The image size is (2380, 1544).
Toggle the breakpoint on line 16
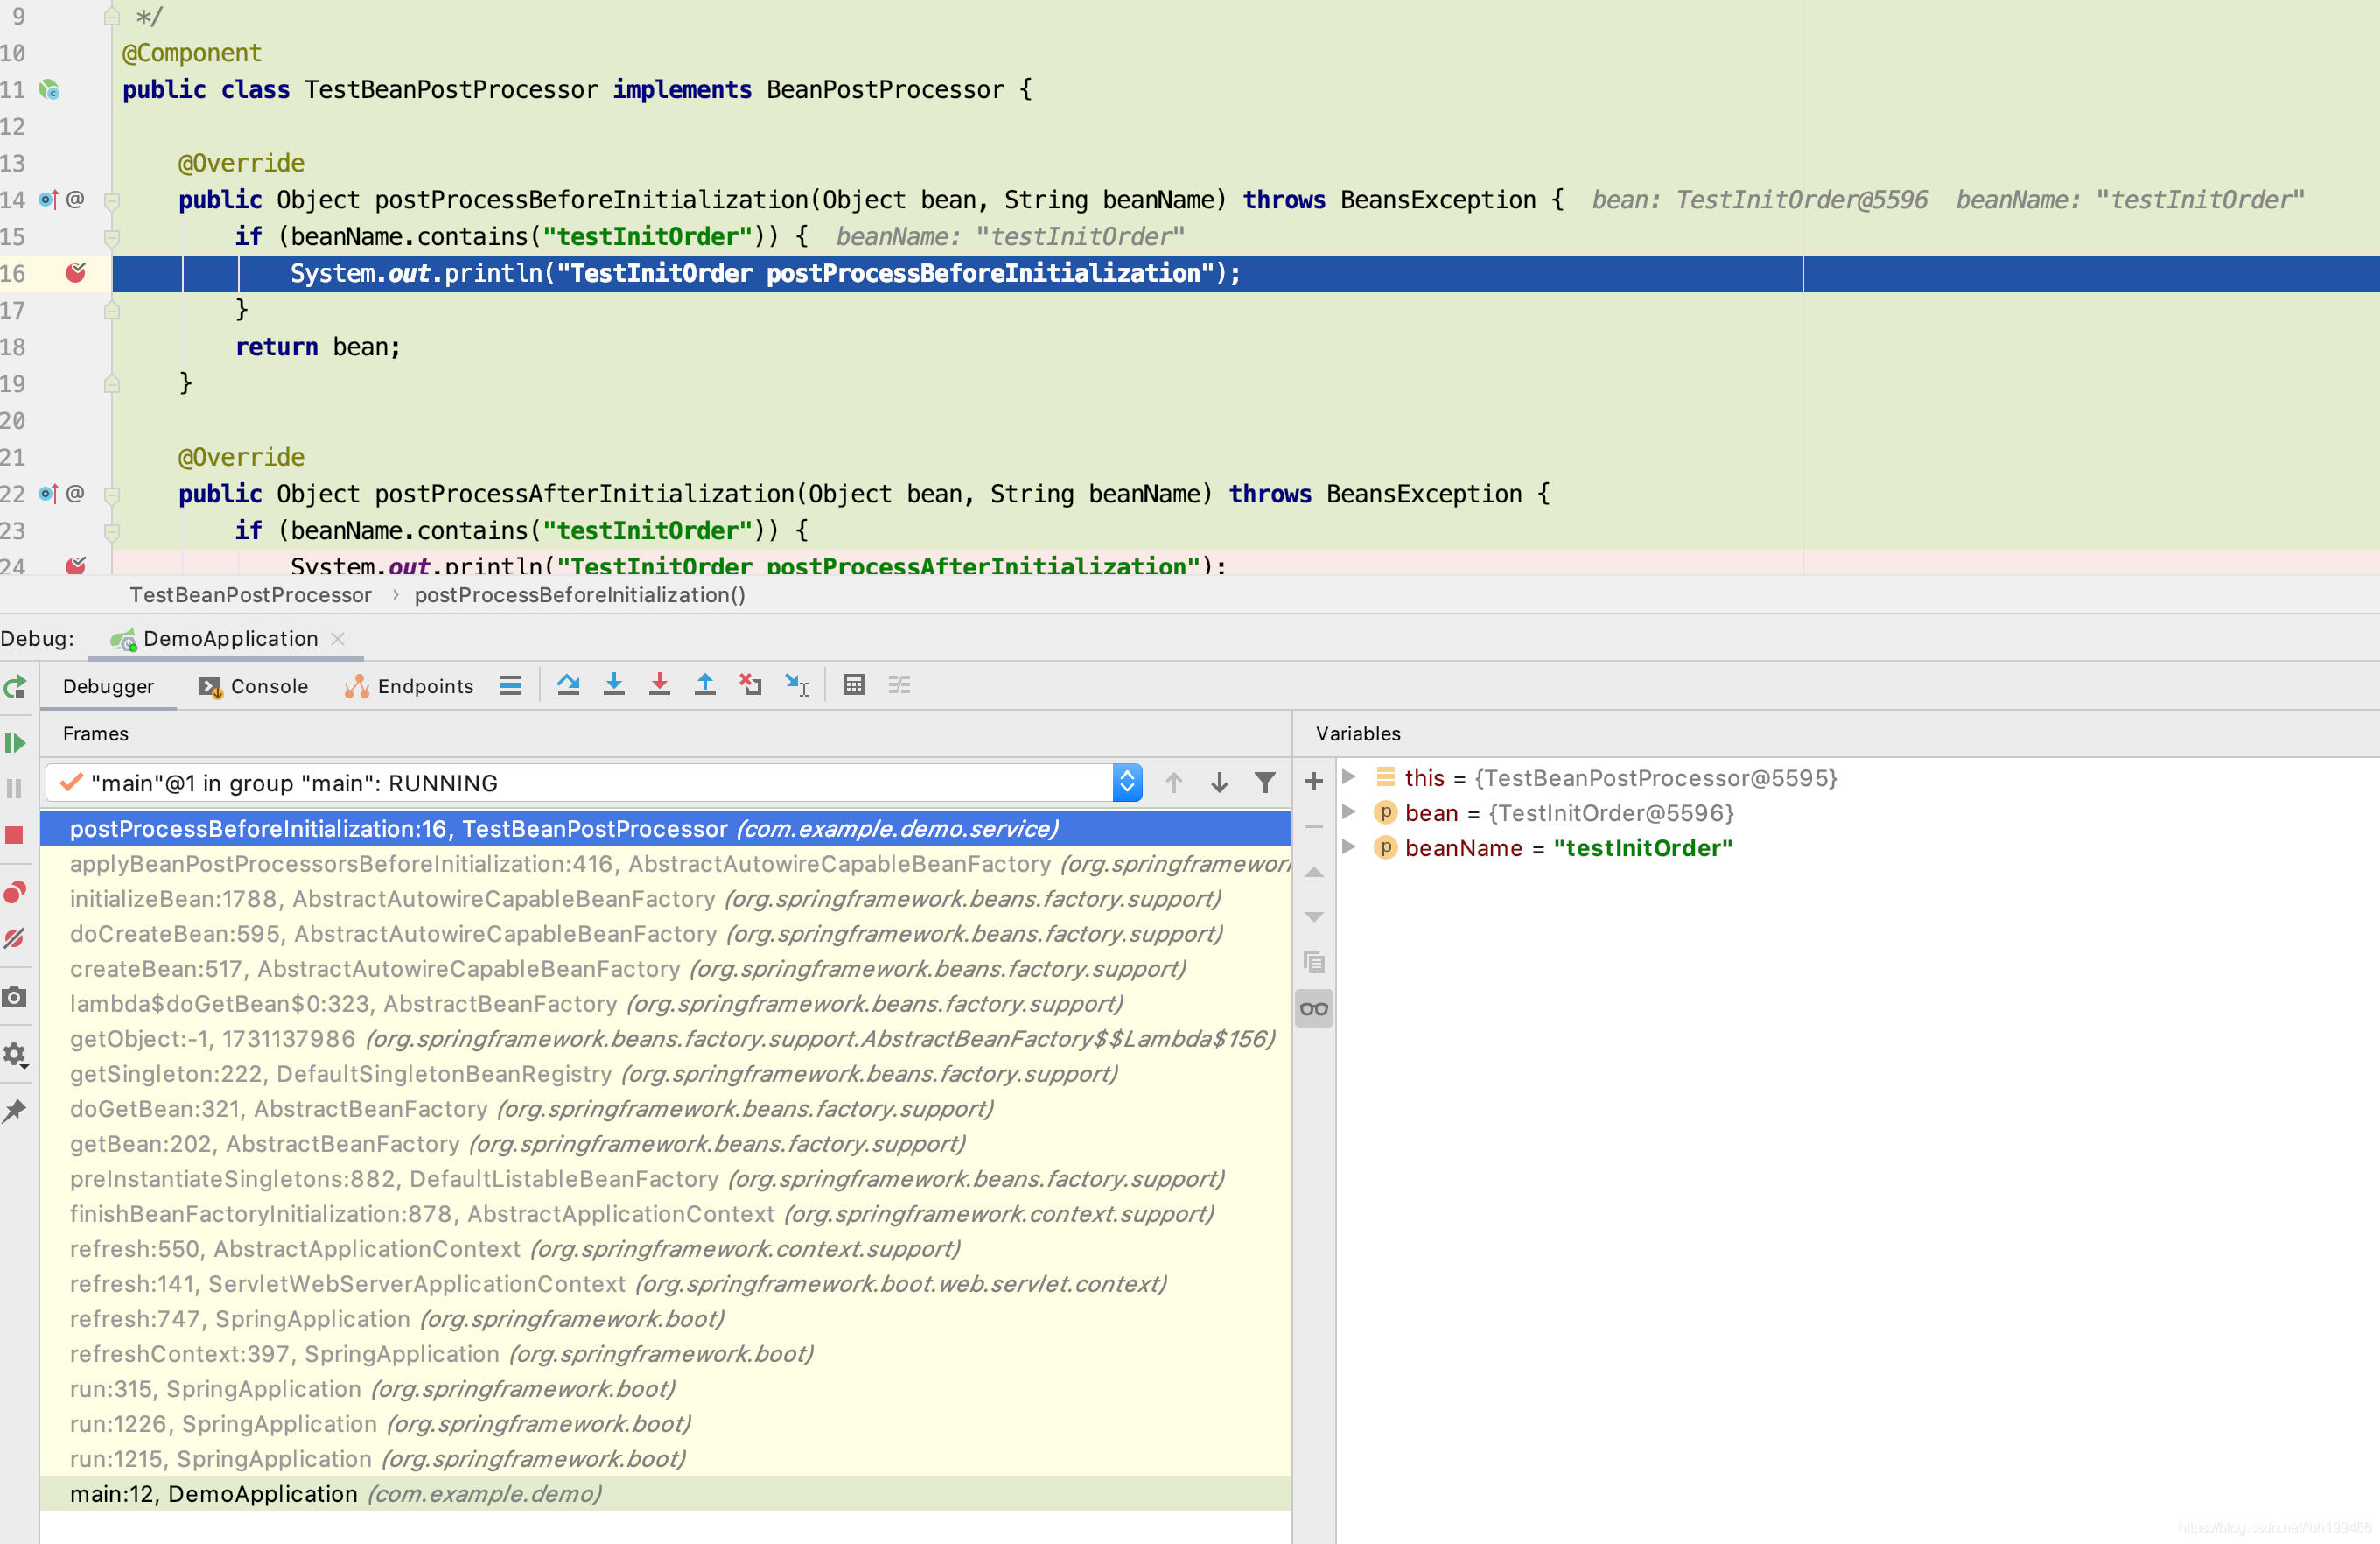[x=77, y=272]
